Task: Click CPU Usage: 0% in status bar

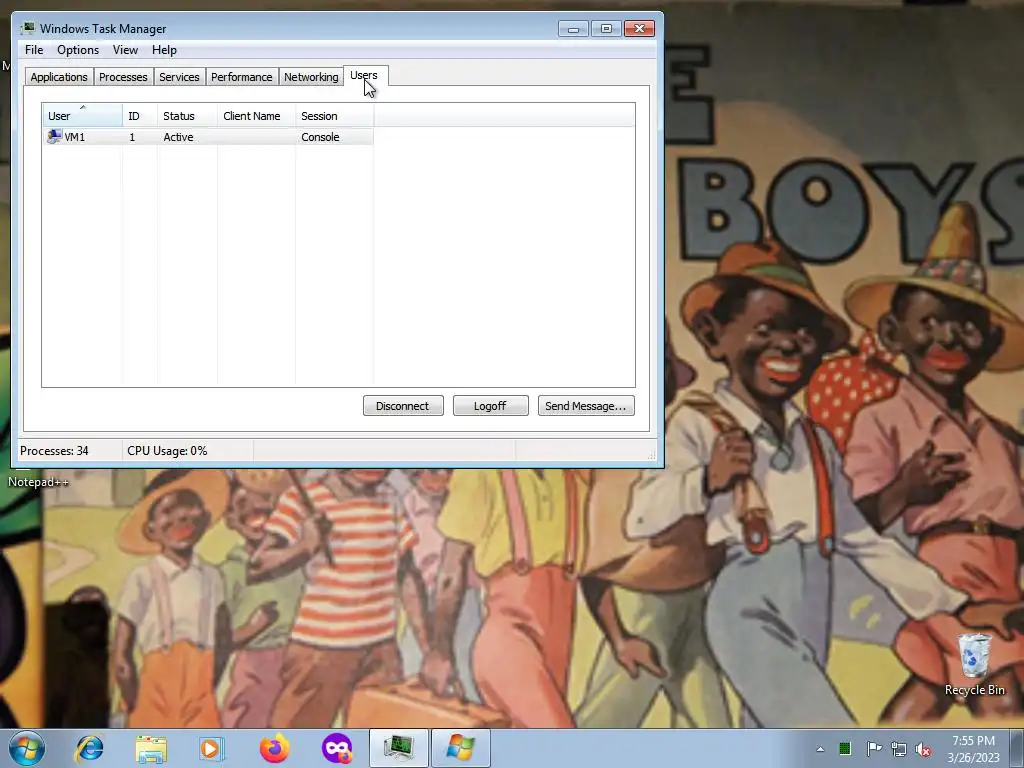Action: 167,451
